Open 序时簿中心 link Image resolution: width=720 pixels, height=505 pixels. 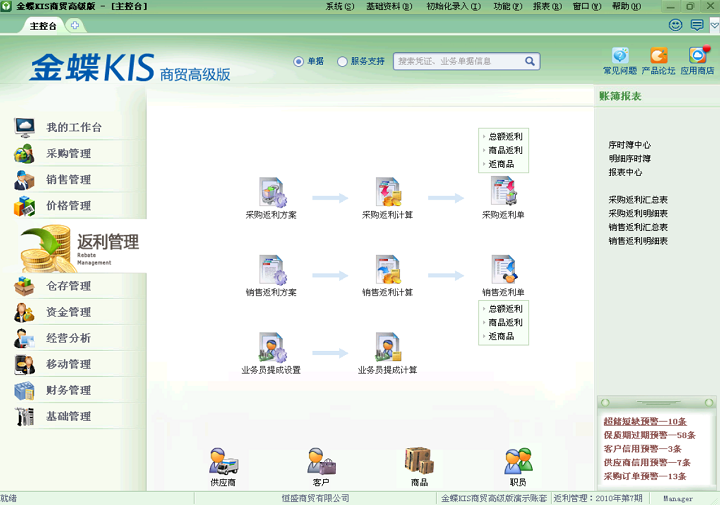pos(630,145)
